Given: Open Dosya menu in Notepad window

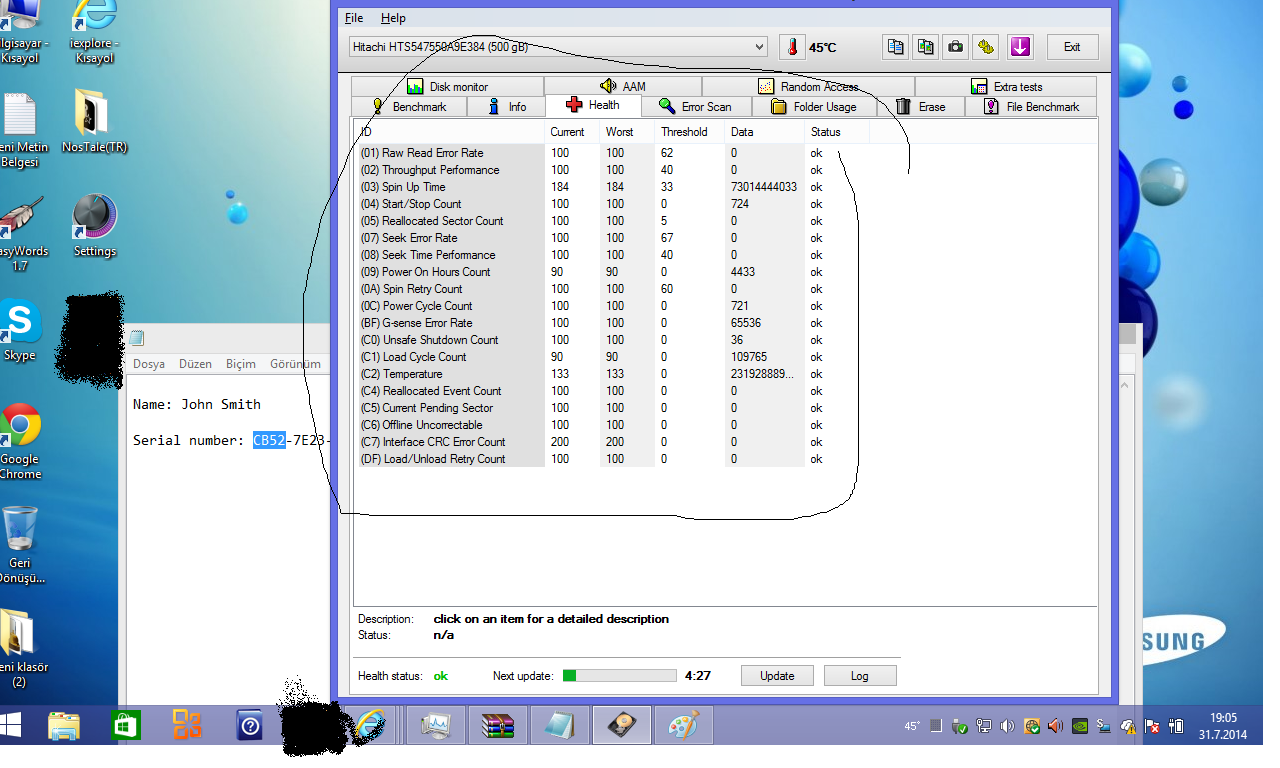Looking at the screenshot, I should (x=149, y=364).
